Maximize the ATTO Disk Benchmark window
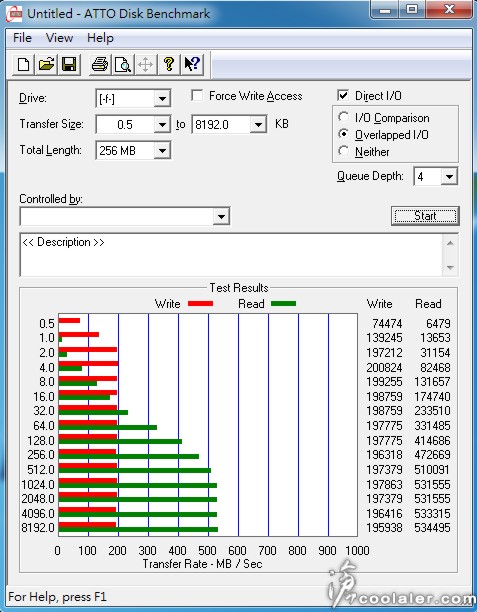Viewport: 477px width, 612px height. (x=412, y=9)
